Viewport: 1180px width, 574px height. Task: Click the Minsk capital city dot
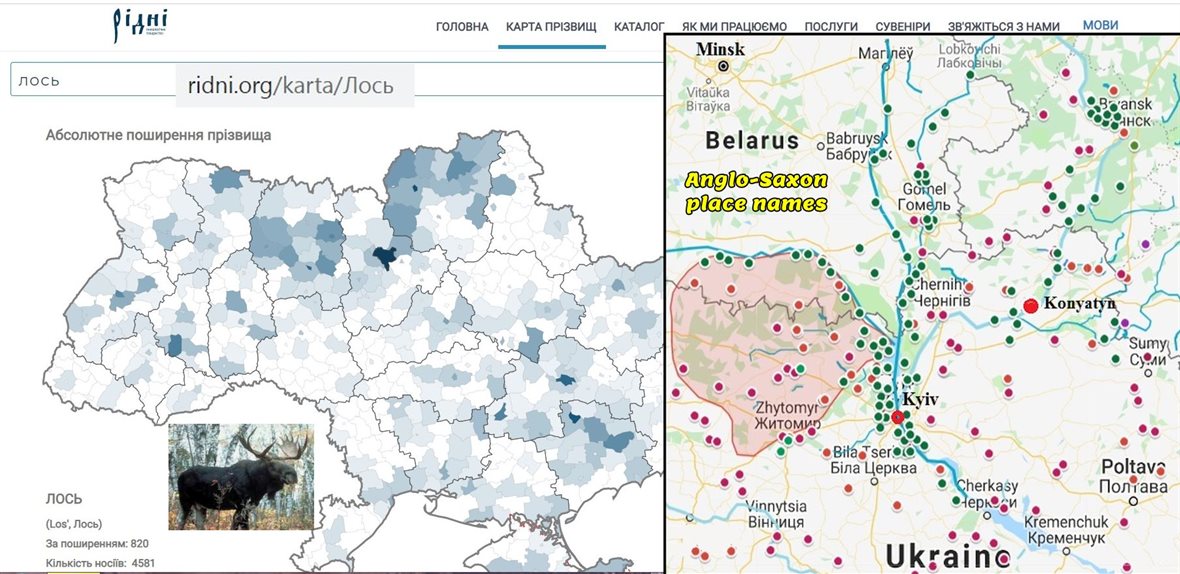pyautogui.click(x=724, y=66)
